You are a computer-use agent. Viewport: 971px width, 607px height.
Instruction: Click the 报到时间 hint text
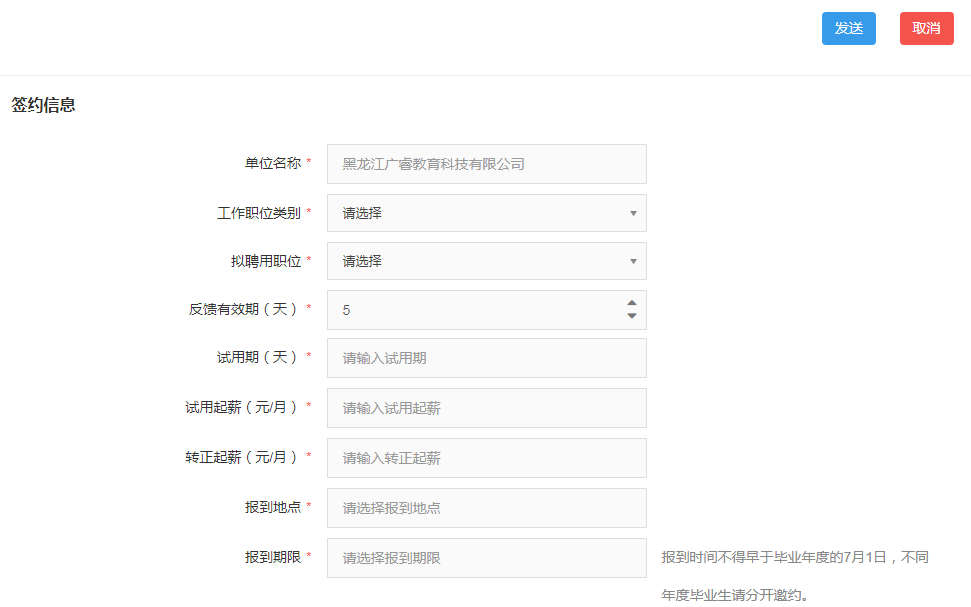pyautogui.click(x=794, y=557)
